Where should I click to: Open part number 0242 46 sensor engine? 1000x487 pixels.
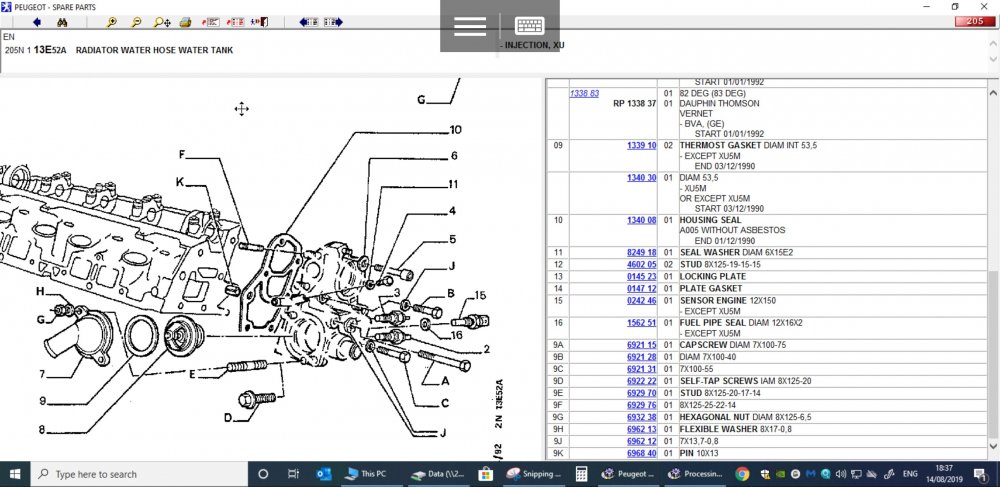pyautogui.click(x=642, y=300)
